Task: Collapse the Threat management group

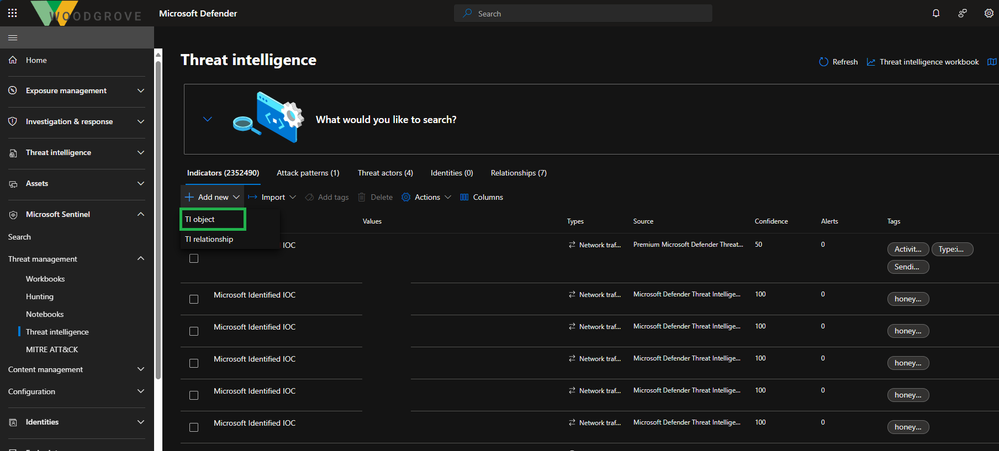Action: pos(141,259)
